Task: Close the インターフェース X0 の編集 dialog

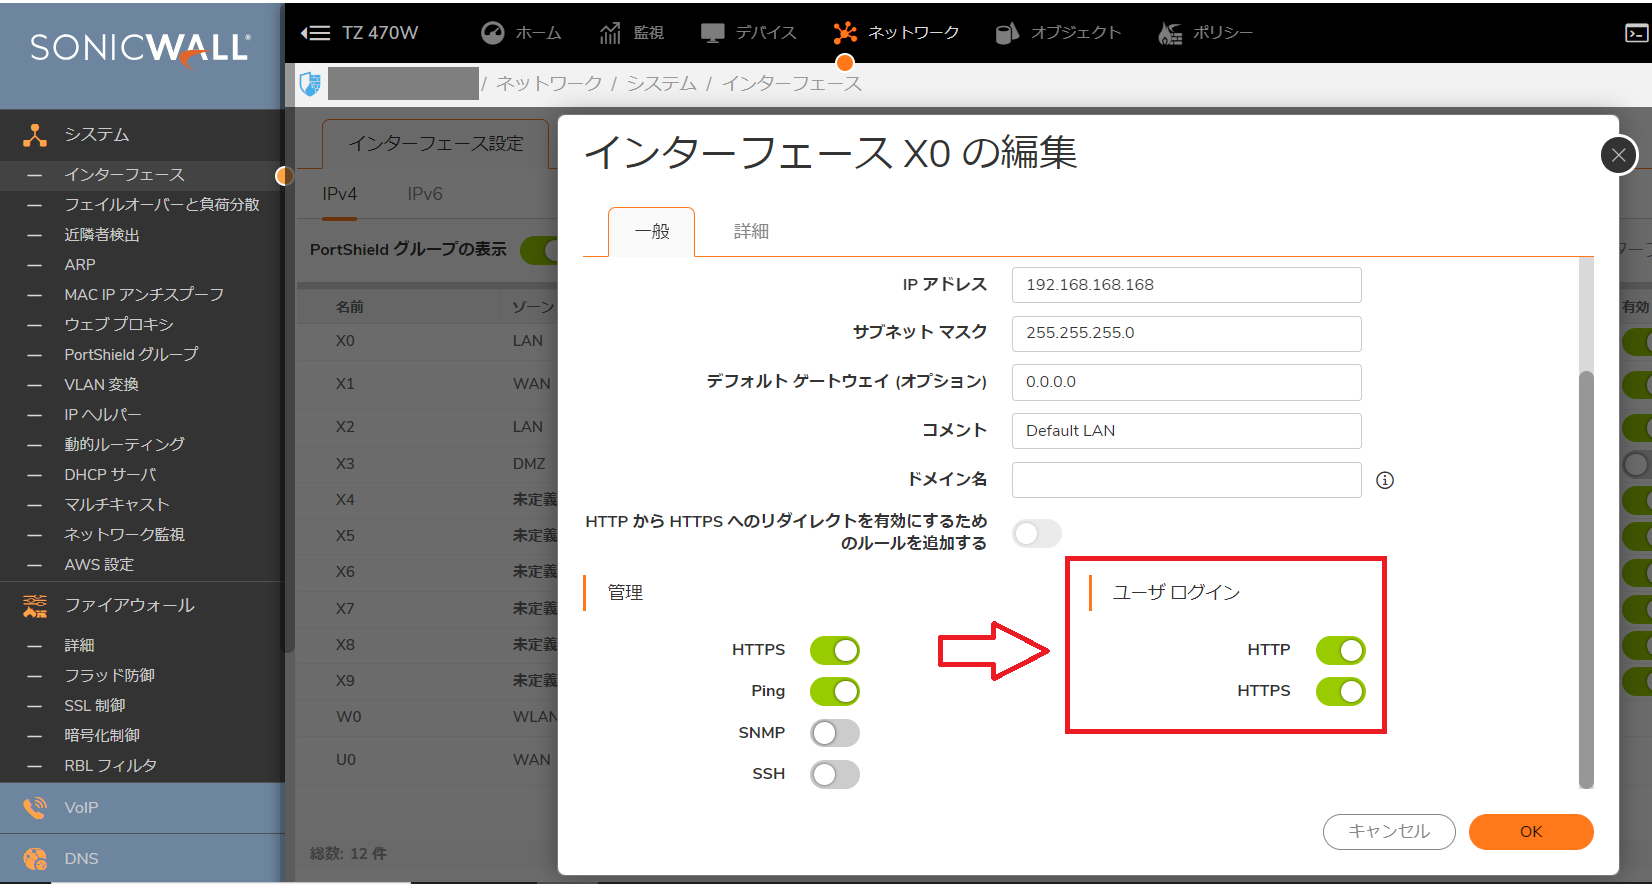Action: (x=1619, y=155)
